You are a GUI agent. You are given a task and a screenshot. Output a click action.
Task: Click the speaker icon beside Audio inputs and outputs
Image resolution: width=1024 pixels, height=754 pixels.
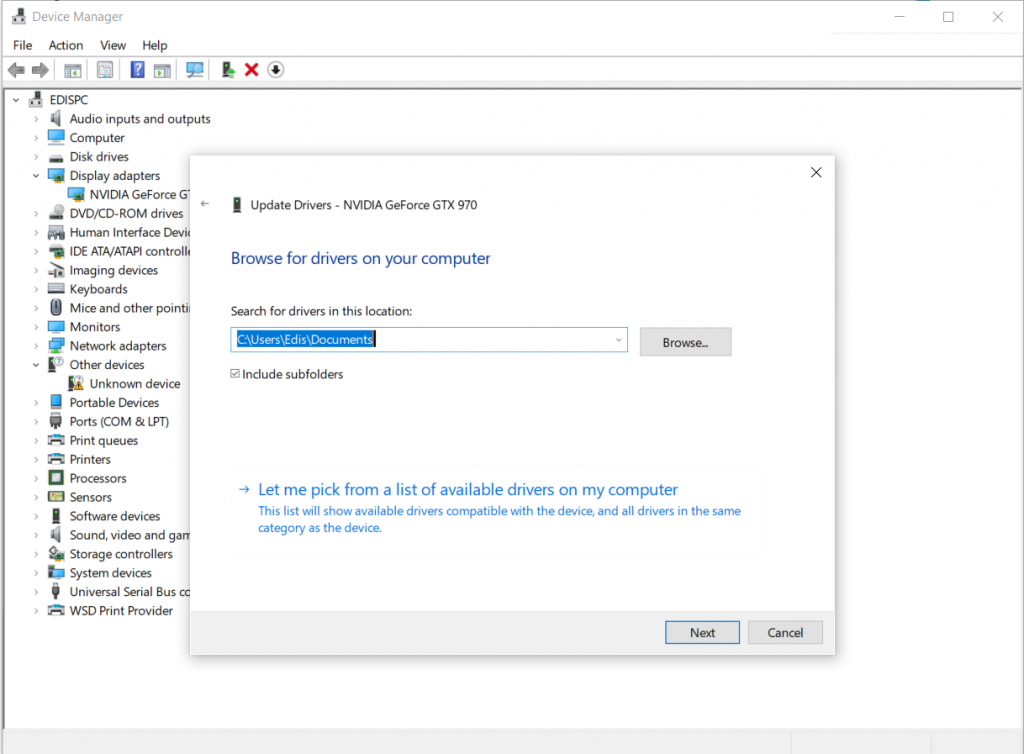(x=56, y=119)
